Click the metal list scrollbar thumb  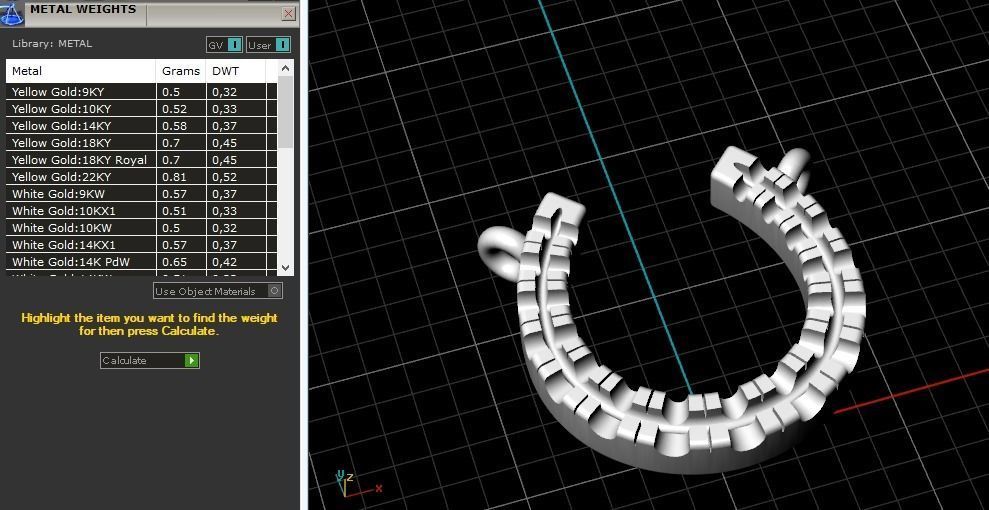pyautogui.click(x=286, y=112)
